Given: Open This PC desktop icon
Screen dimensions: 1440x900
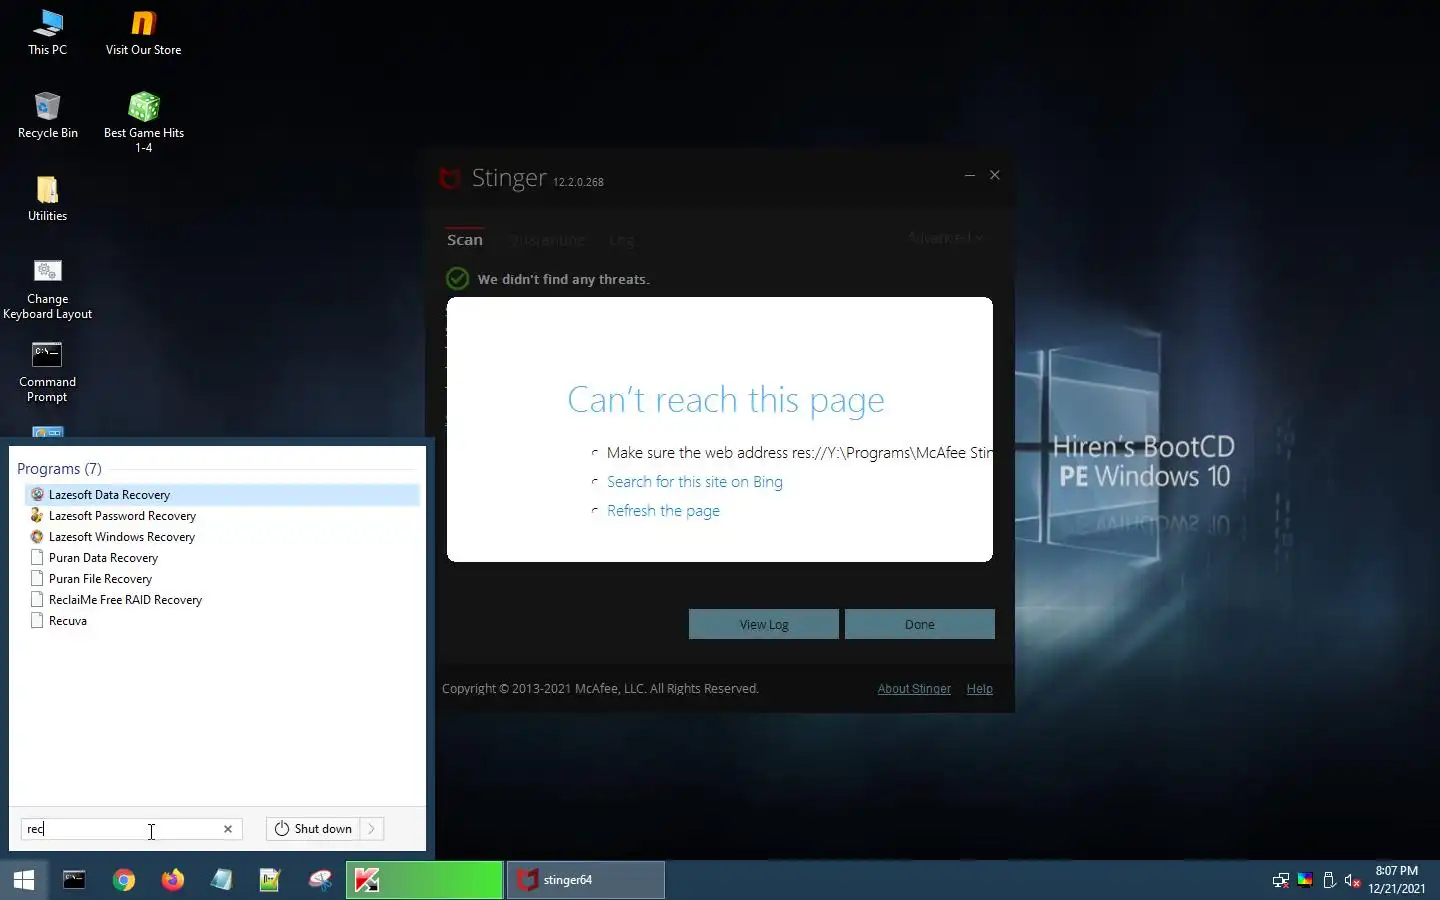Looking at the screenshot, I should [x=47, y=32].
